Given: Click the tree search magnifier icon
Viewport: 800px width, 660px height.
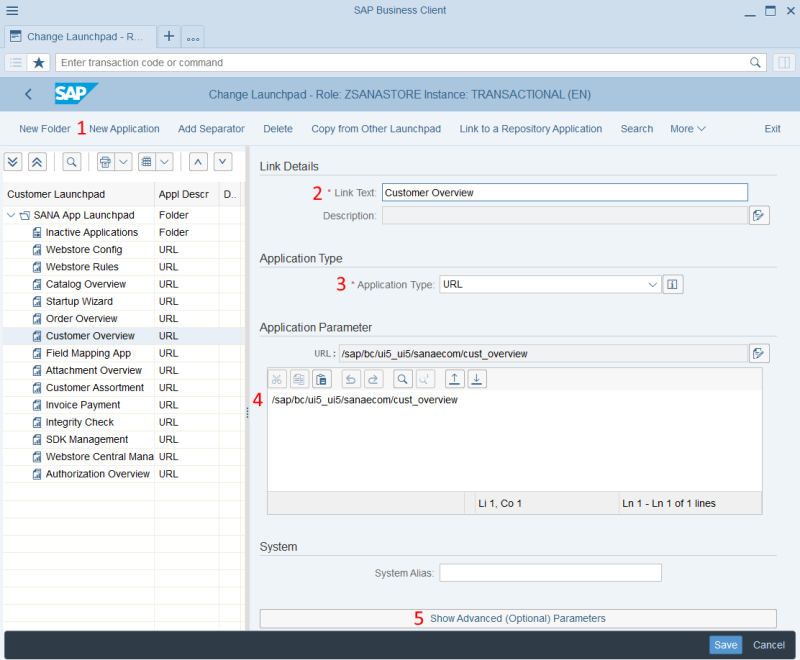Looking at the screenshot, I should point(72,161).
